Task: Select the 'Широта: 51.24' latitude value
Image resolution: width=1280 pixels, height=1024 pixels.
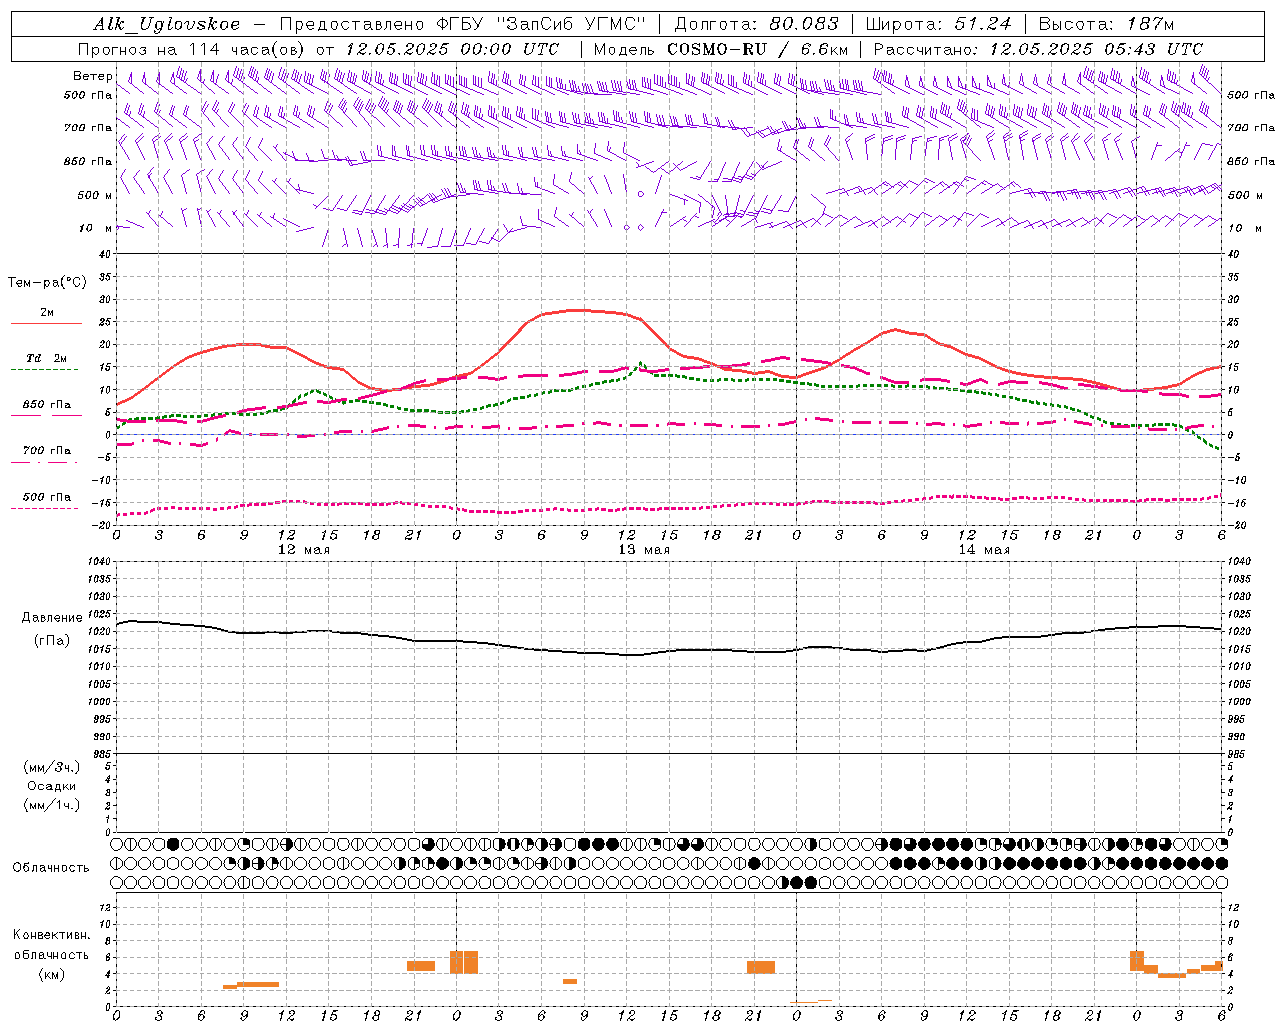Action: (938, 24)
